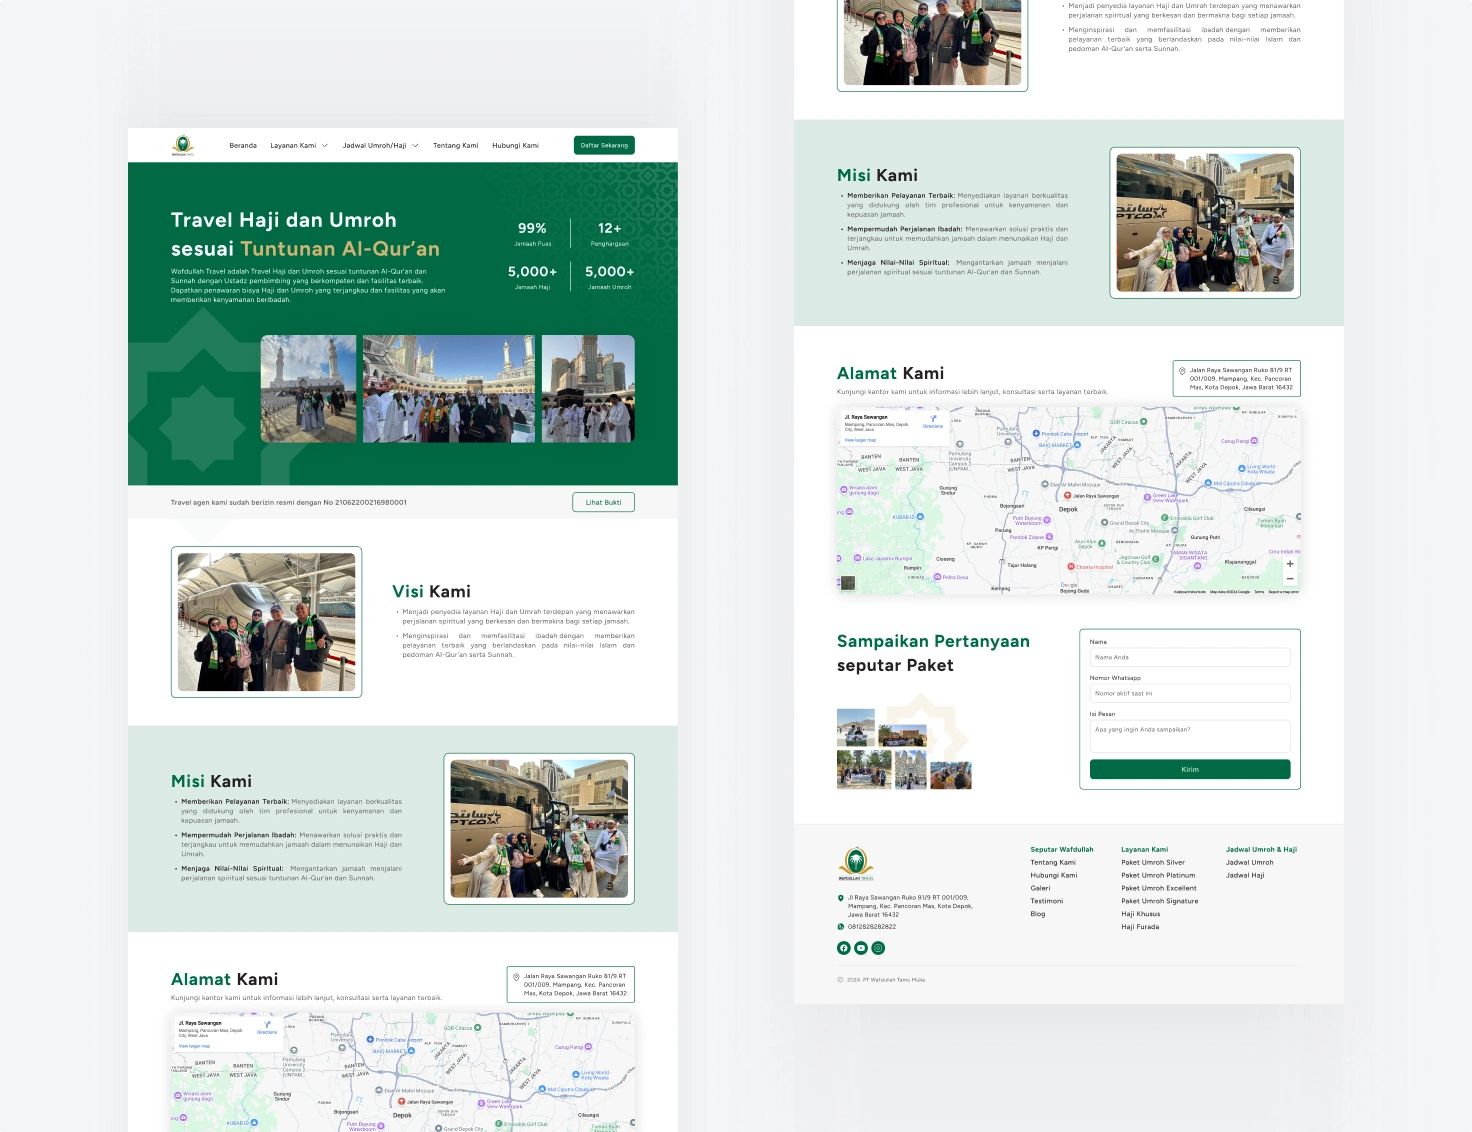This screenshot has width=1472, height=1132.
Task: Submit the form with the Kirim button
Action: point(1190,769)
